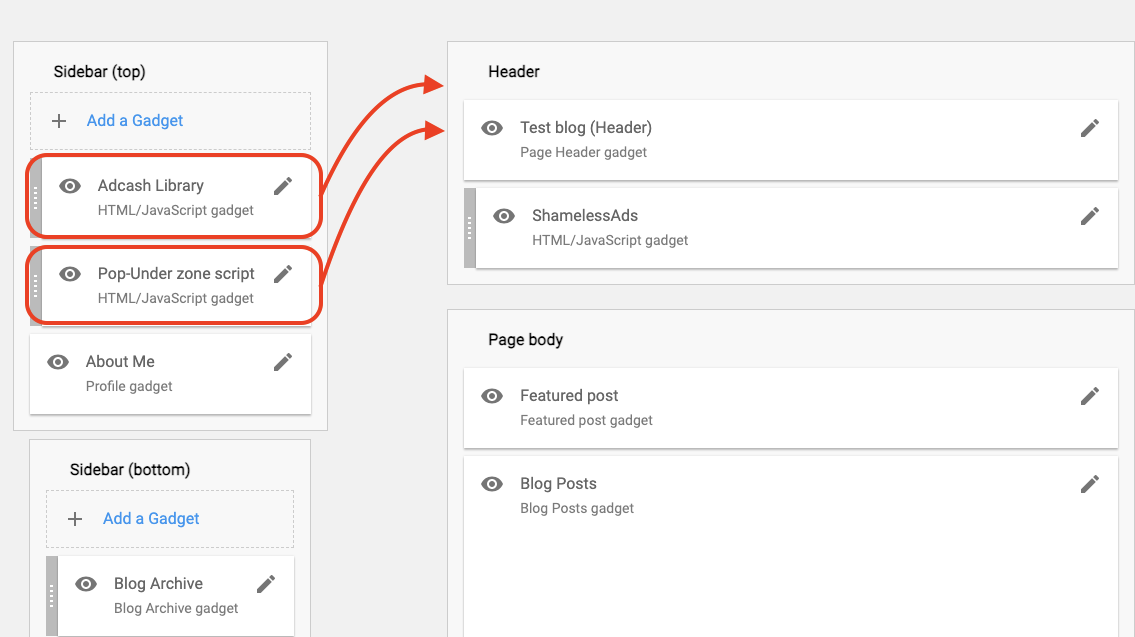The height and width of the screenshot is (637, 1135).
Task: Hide the Blog Archive gadget
Action: (86, 584)
